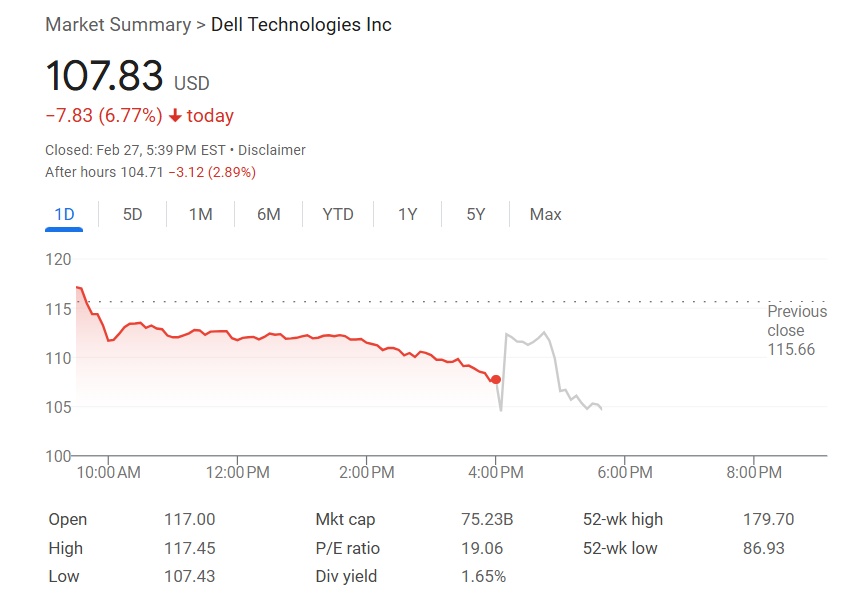Screen dimensions: 845x594
Task: Click the Div yield value 1.65%
Action: pos(483,576)
